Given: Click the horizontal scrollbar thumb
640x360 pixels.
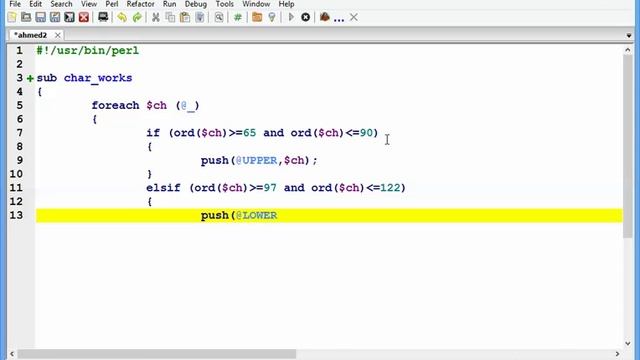Looking at the screenshot, I should [x=156, y=354].
